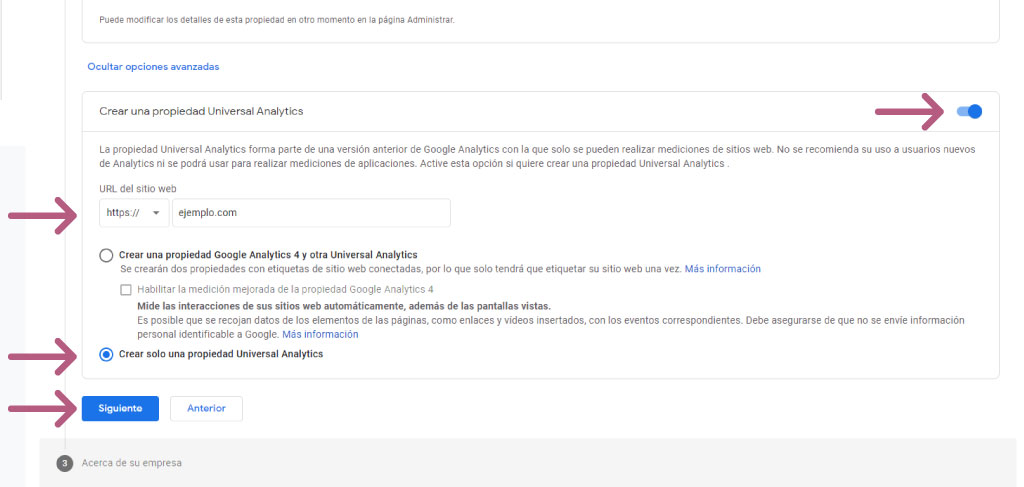Click 'Mide las interacciones de sus sitios web' text
This screenshot has height=487, width=1024.
[344, 306]
